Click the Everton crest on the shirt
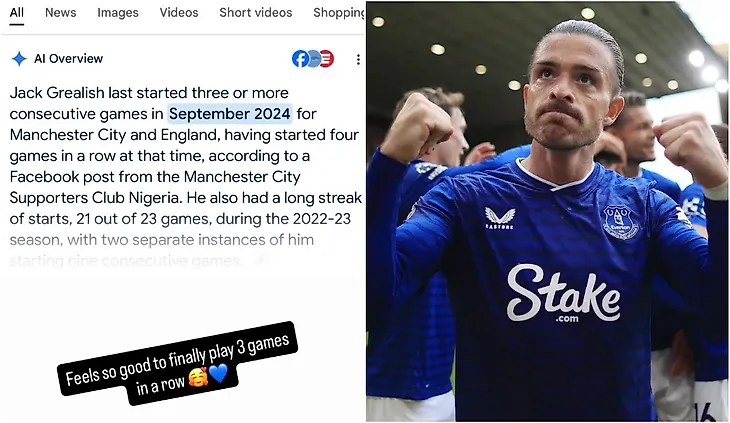Image resolution: width=730 pixels, height=423 pixels. [621, 222]
